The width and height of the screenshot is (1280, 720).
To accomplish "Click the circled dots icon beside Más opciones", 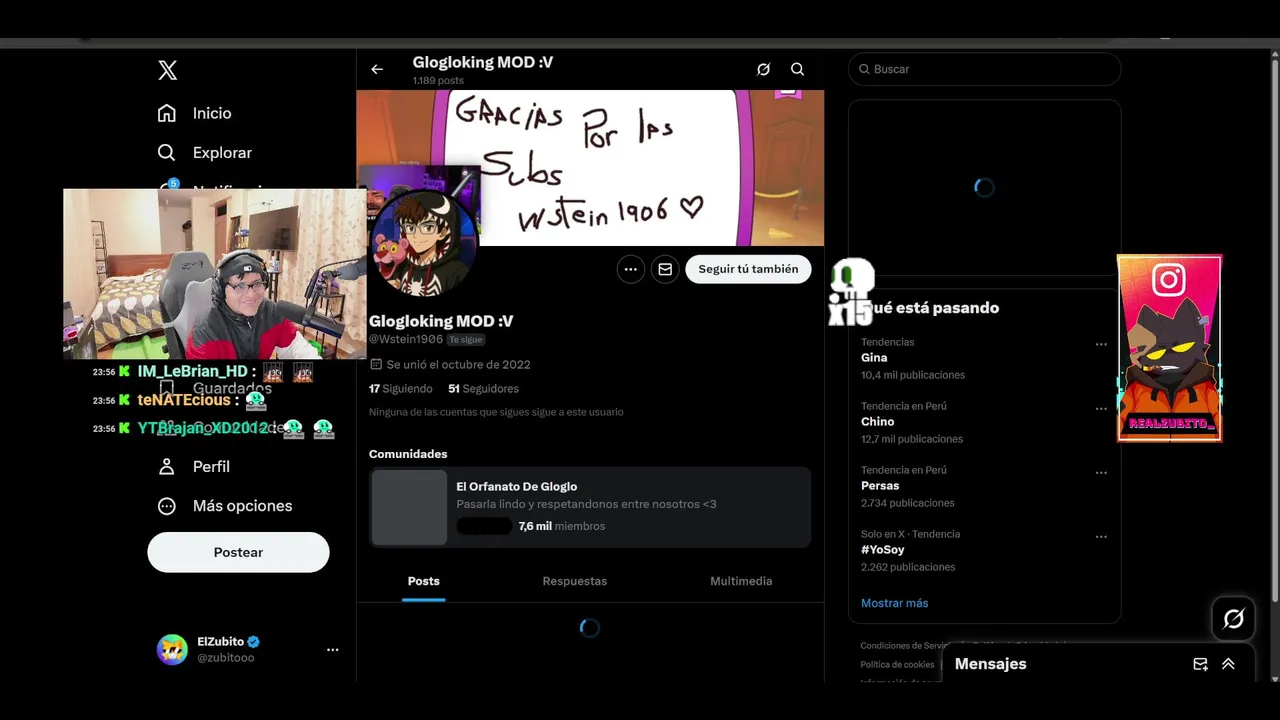I will [167, 506].
